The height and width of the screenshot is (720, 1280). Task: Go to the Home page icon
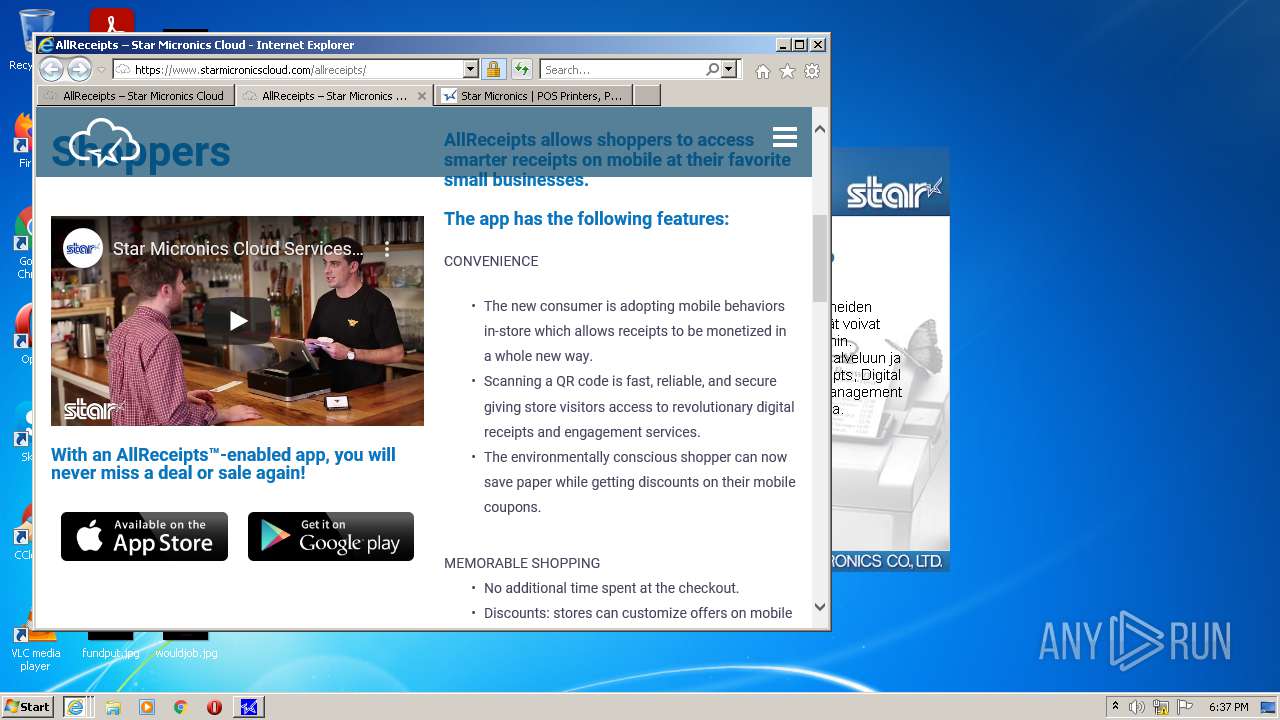(763, 71)
